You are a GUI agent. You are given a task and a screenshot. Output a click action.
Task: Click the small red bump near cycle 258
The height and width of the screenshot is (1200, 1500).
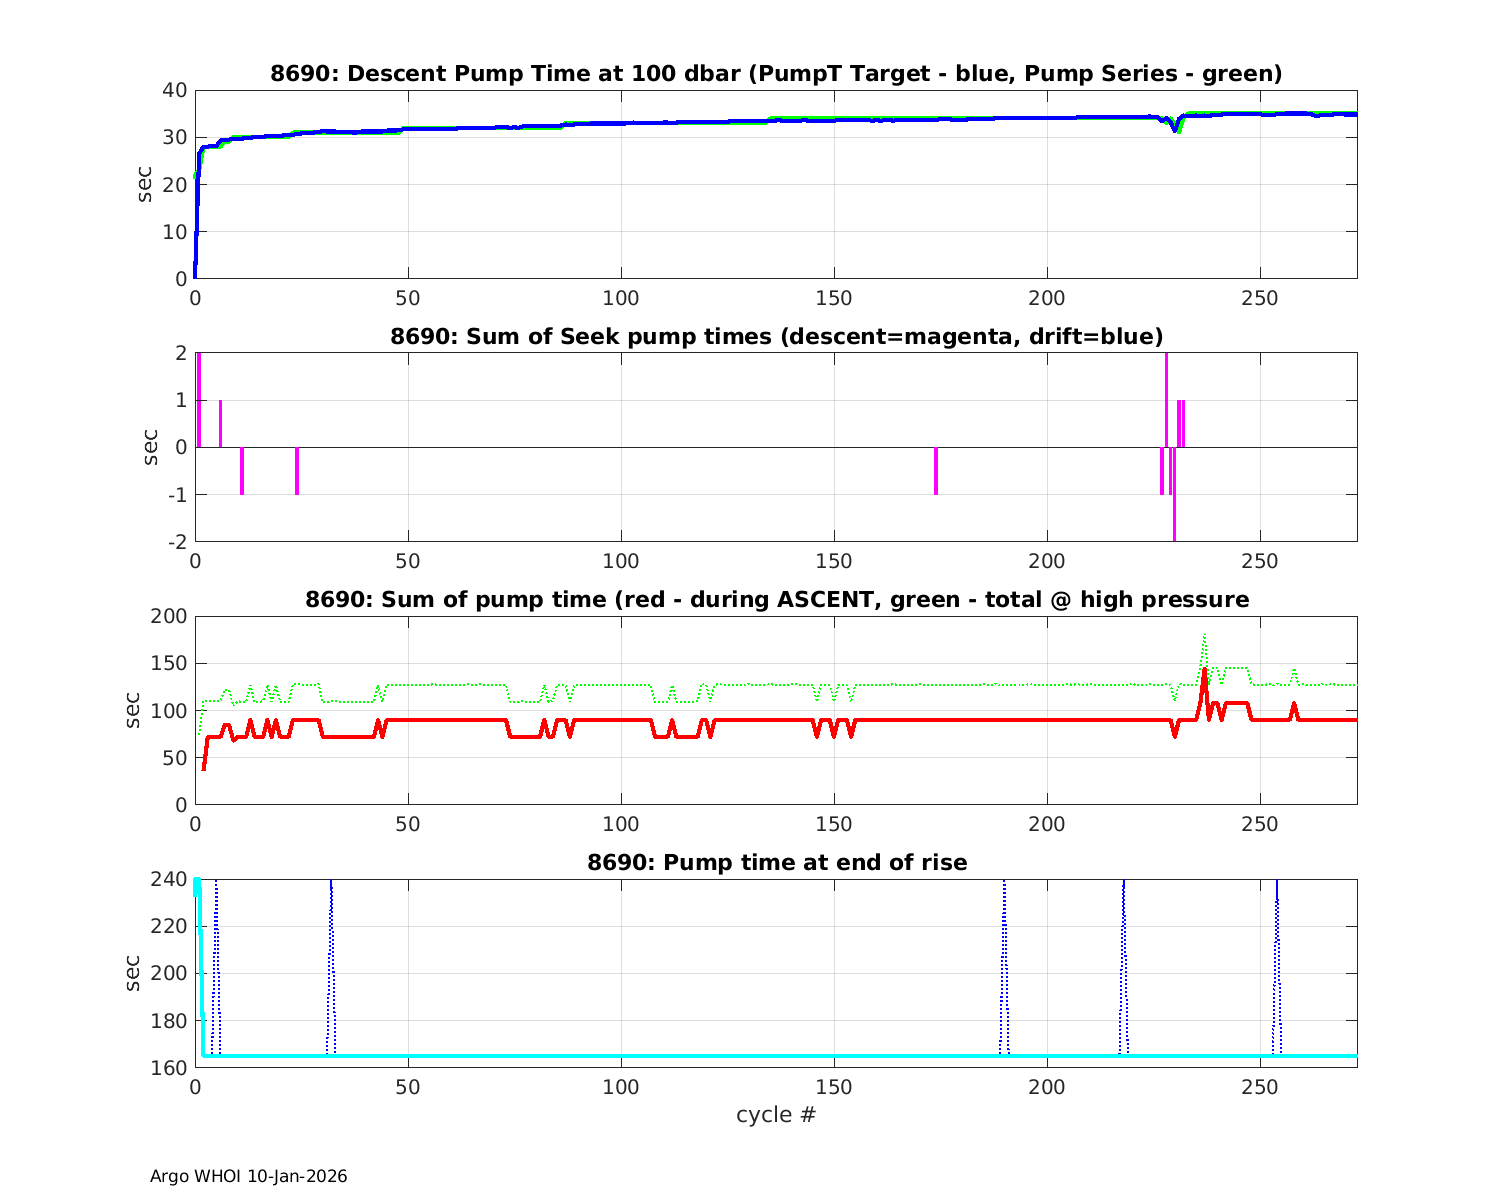click(x=1294, y=706)
